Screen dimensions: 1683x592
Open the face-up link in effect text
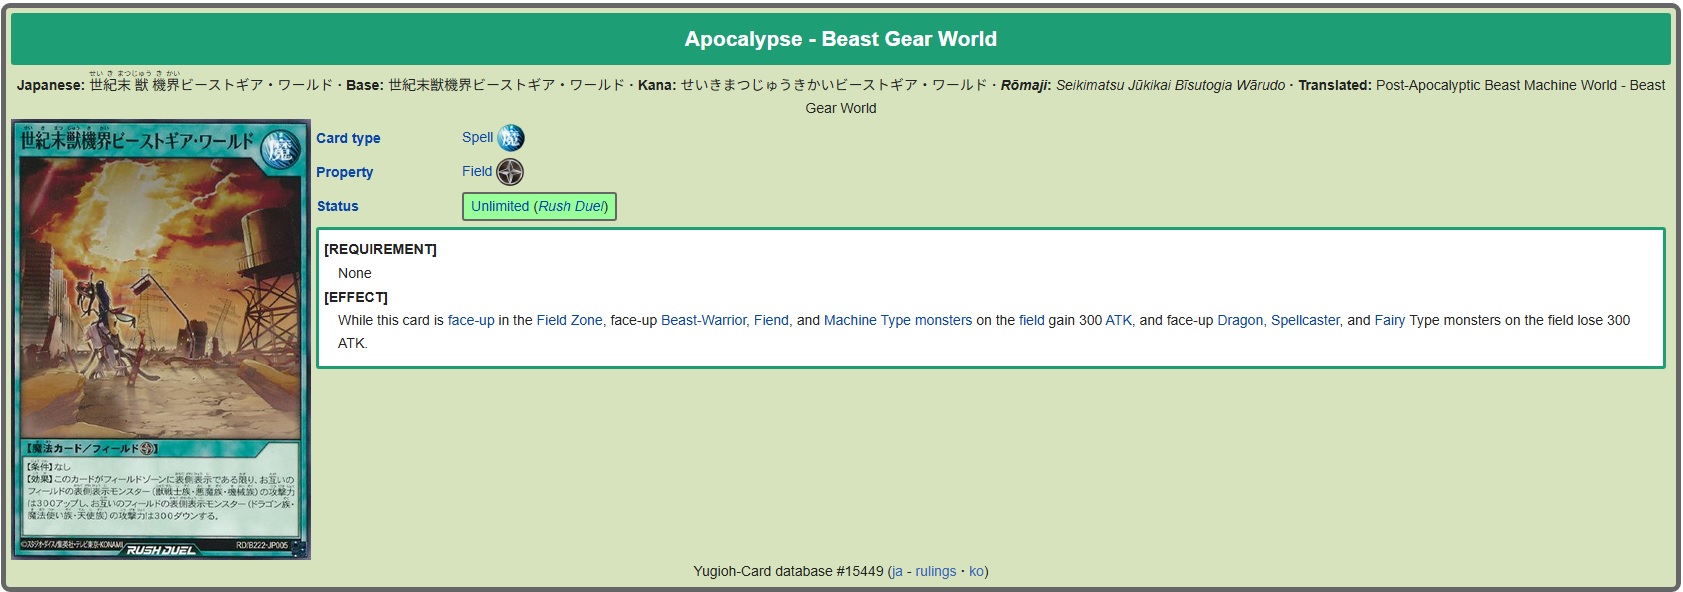[x=471, y=320]
